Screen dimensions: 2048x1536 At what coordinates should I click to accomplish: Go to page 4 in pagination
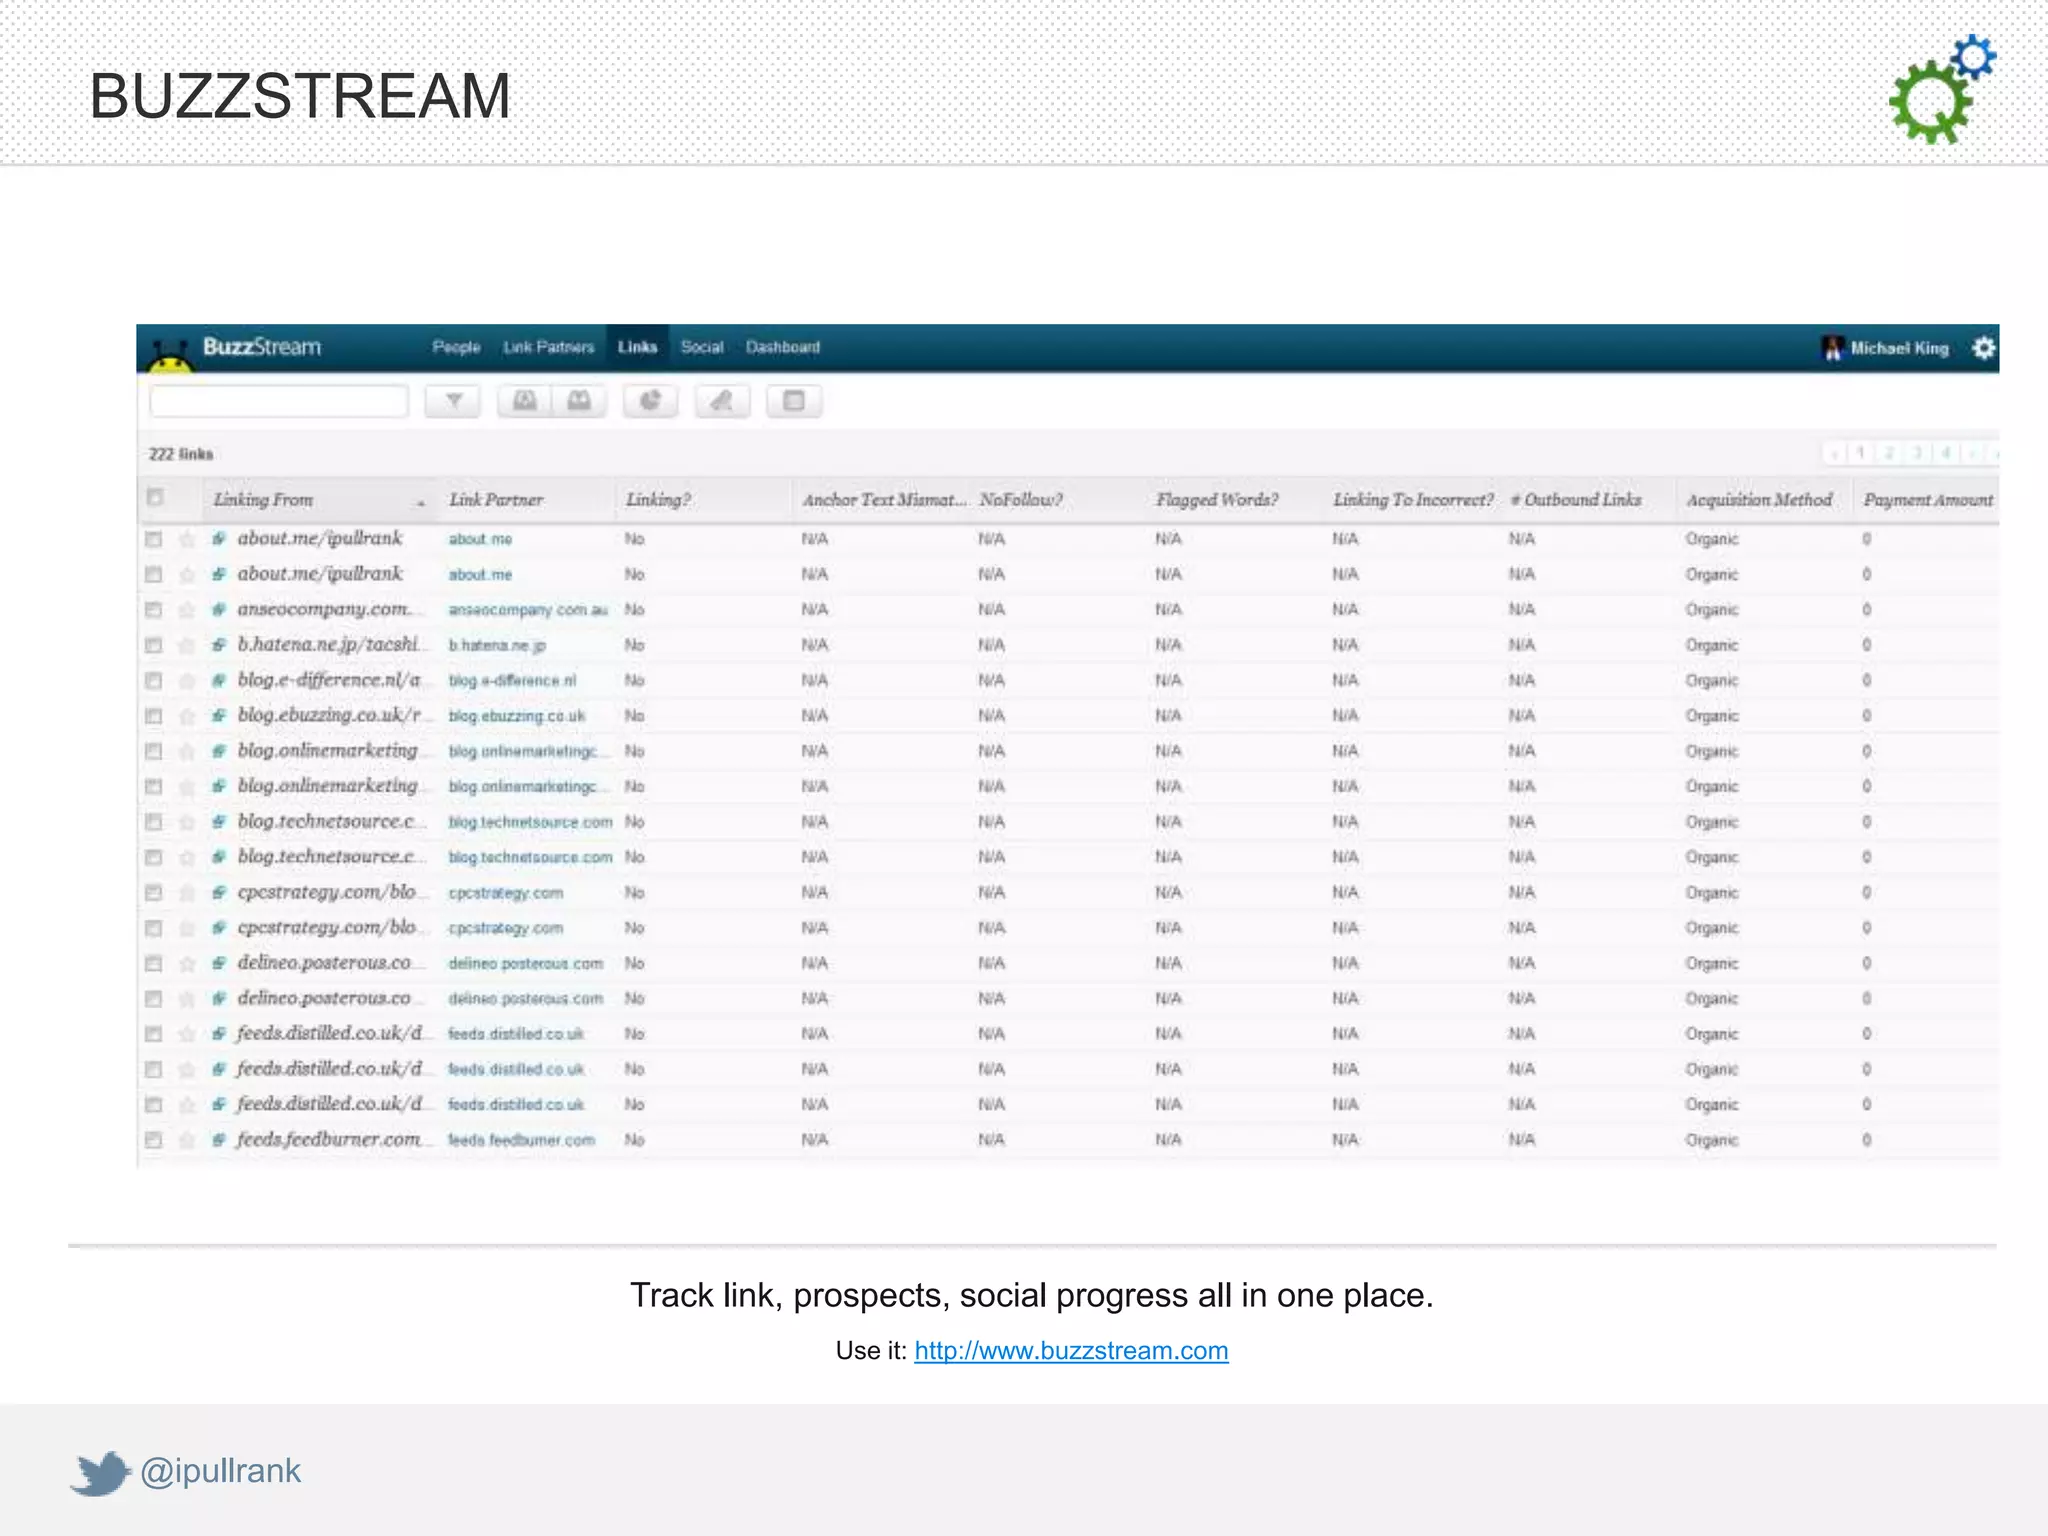click(x=1946, y=453)
